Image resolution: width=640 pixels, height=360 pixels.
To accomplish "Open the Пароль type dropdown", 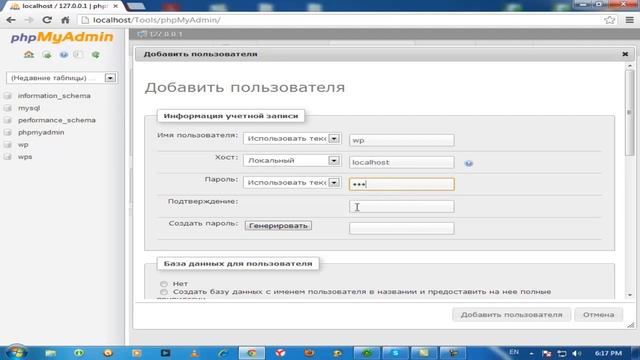I will (292, 182).
